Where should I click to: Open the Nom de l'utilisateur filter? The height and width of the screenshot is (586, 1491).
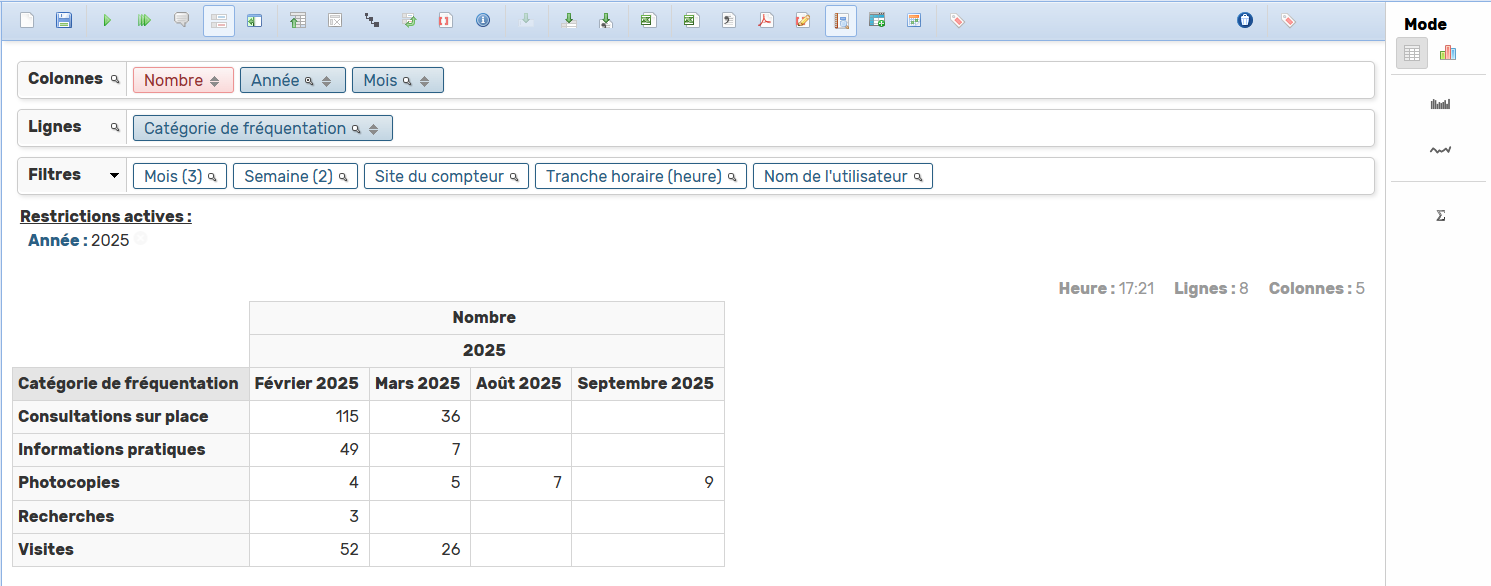842,175
